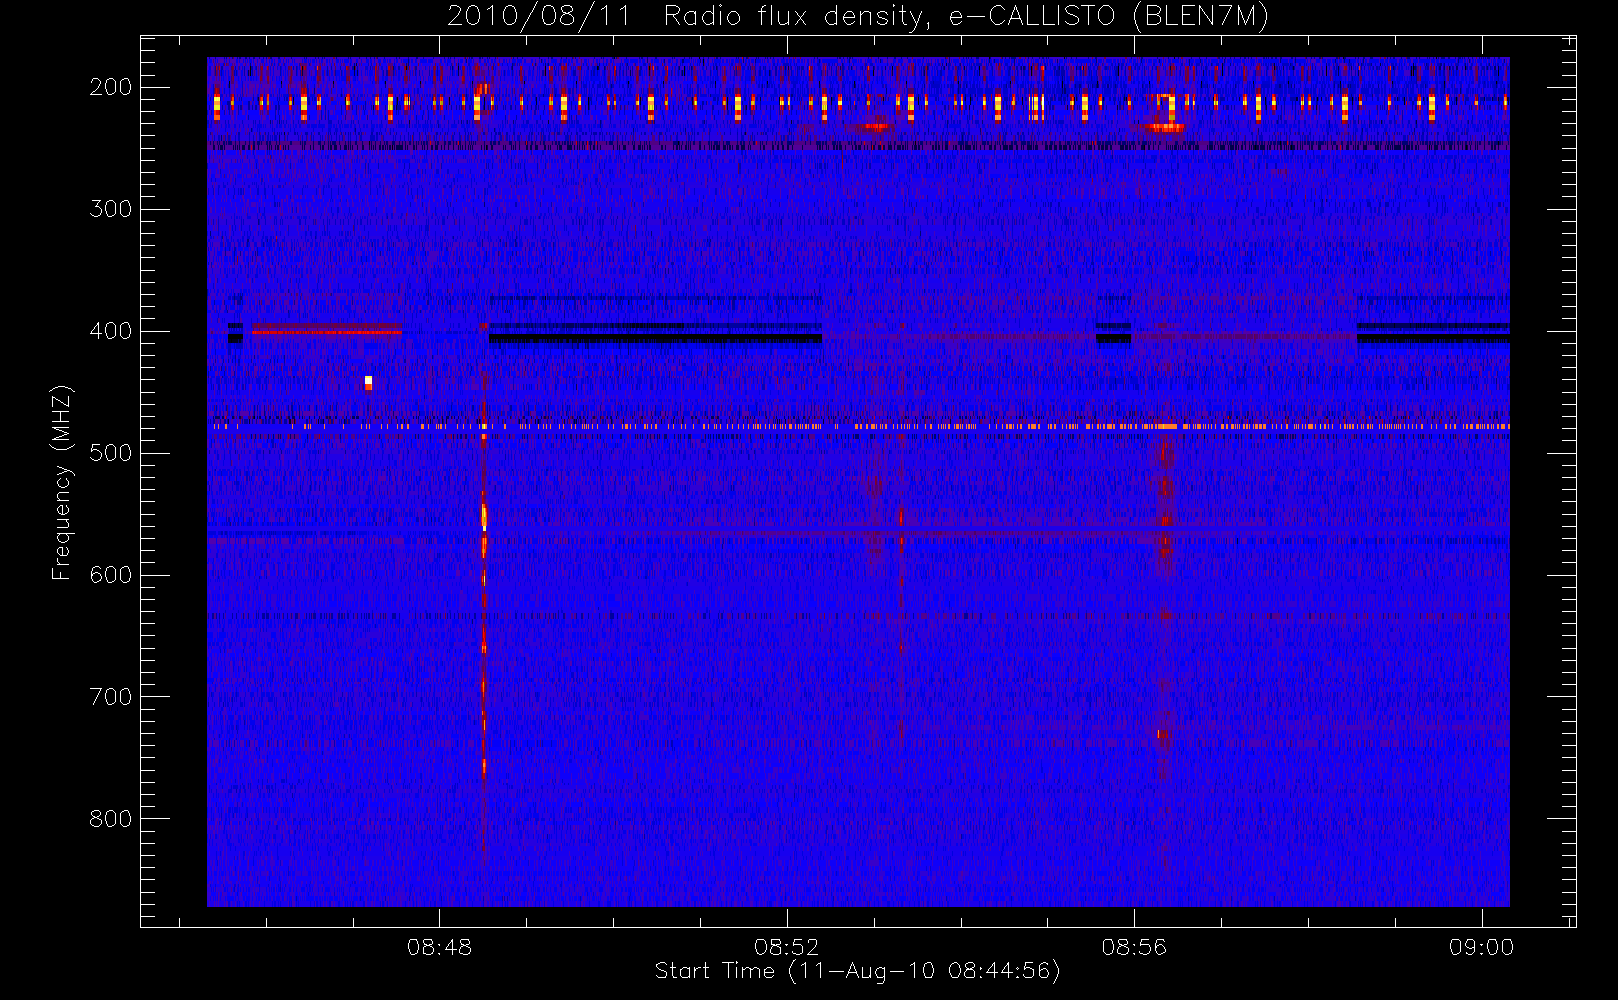
Task: Click the 400 frequency tick label
Action: [x=110, y=331]
